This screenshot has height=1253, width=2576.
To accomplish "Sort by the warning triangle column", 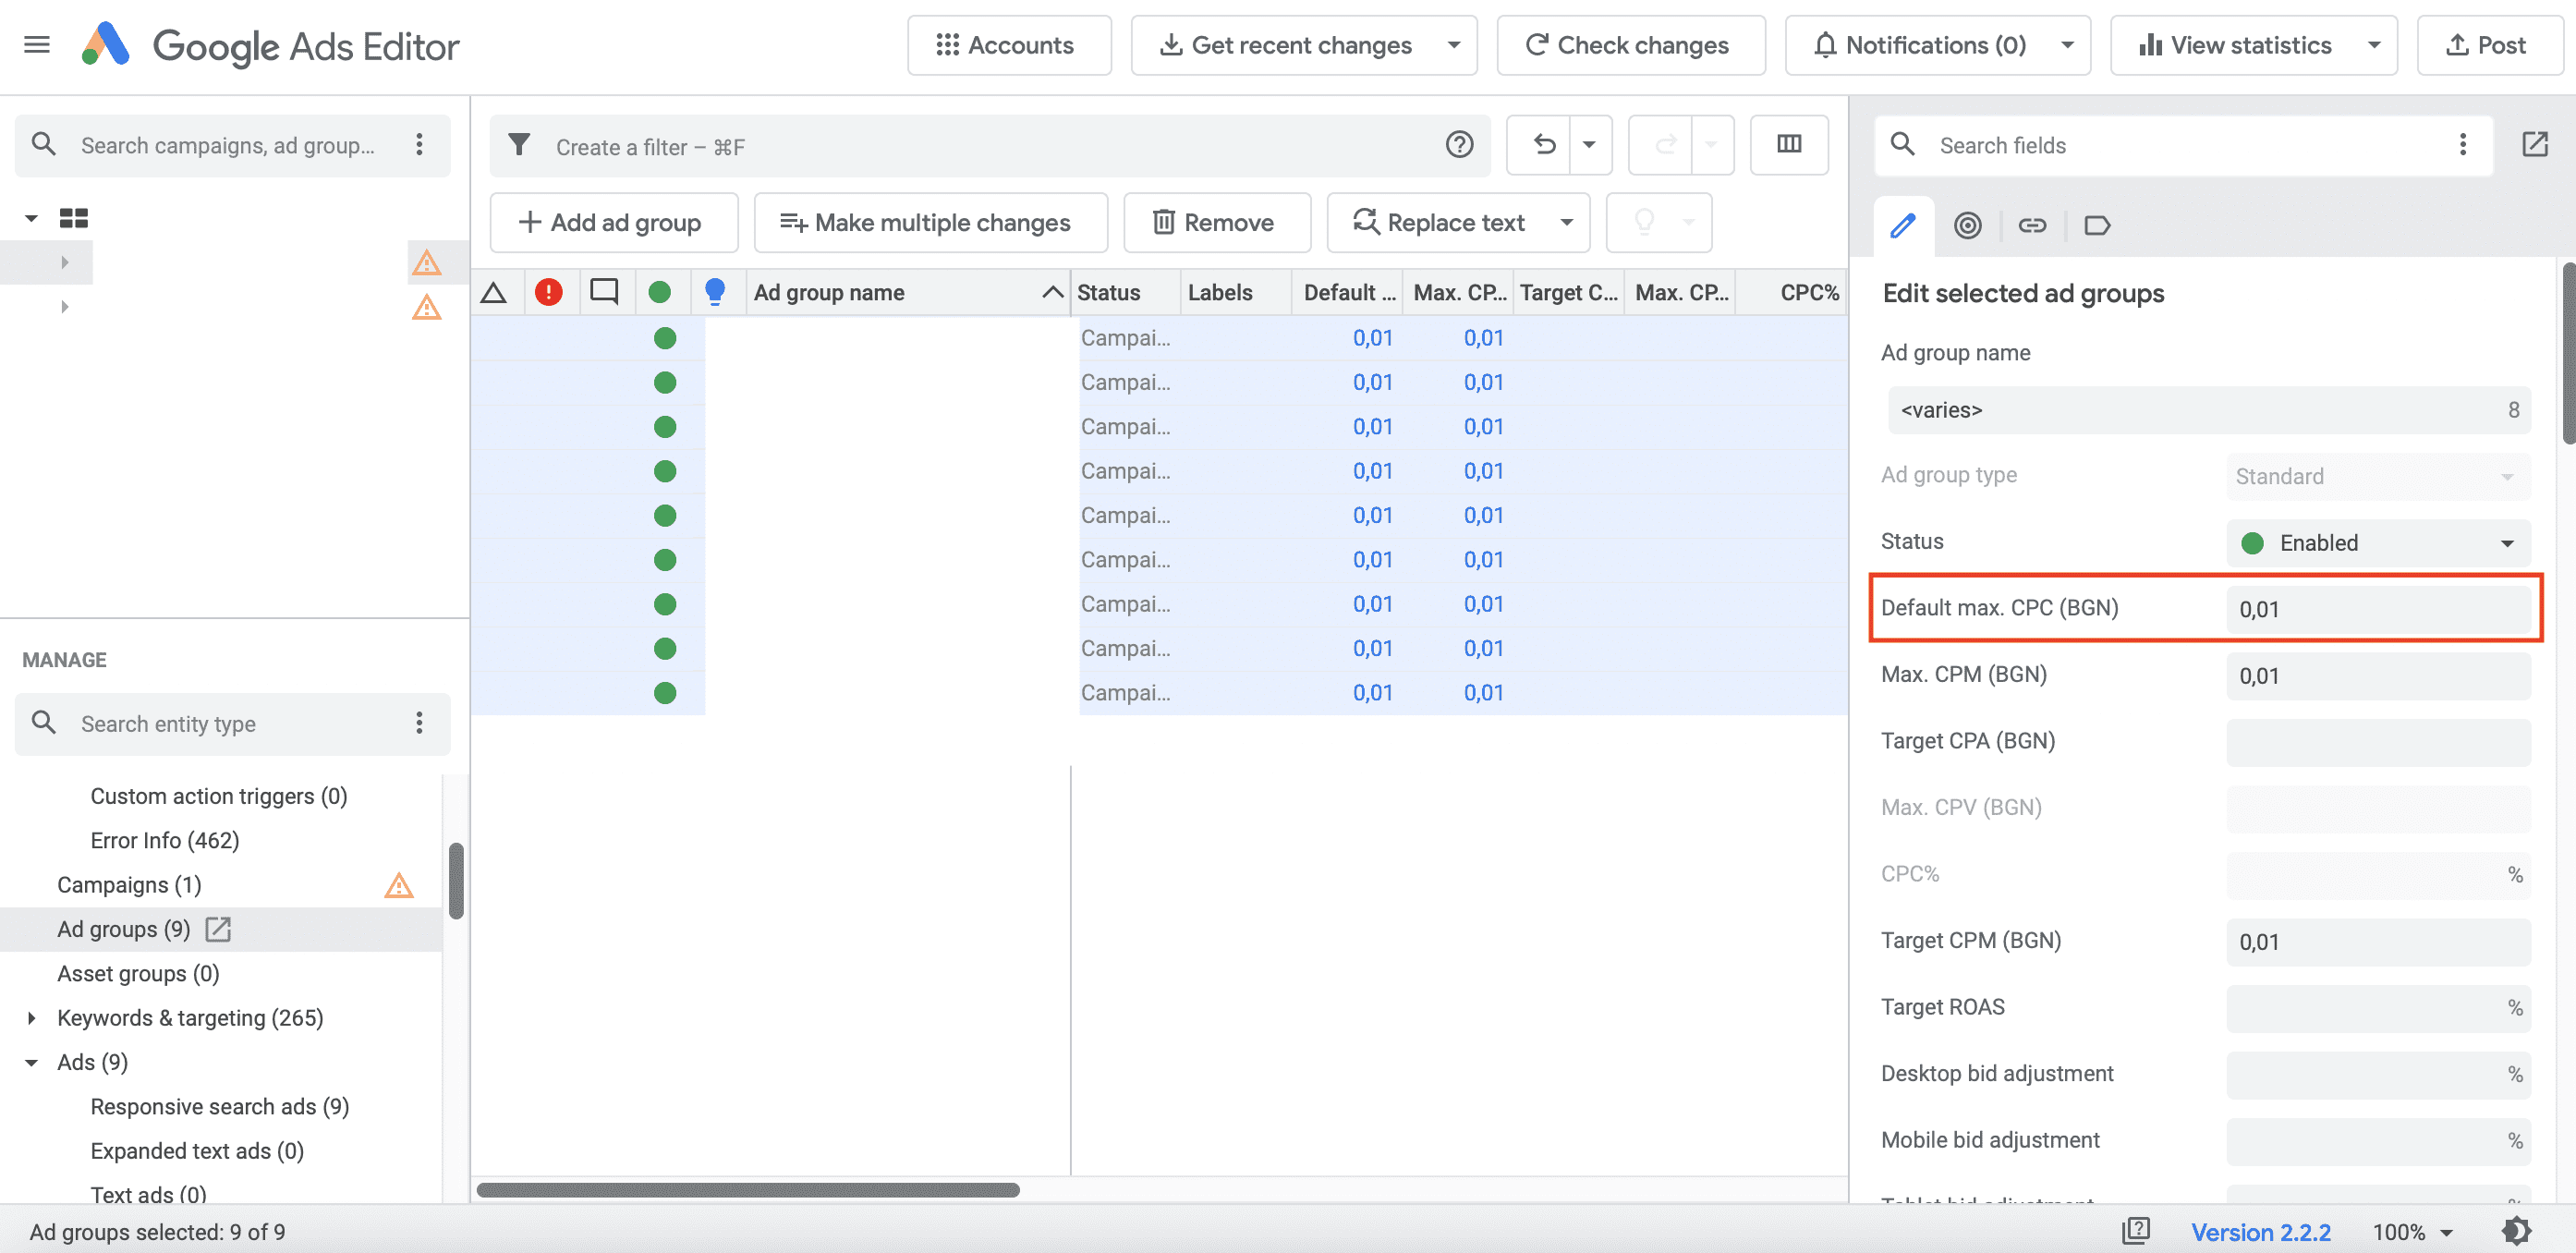I will point(494,292).
